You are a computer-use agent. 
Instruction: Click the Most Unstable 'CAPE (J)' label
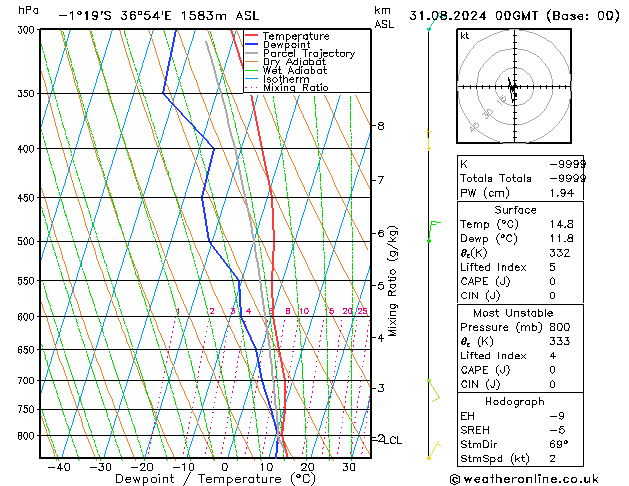click(485, 370)
